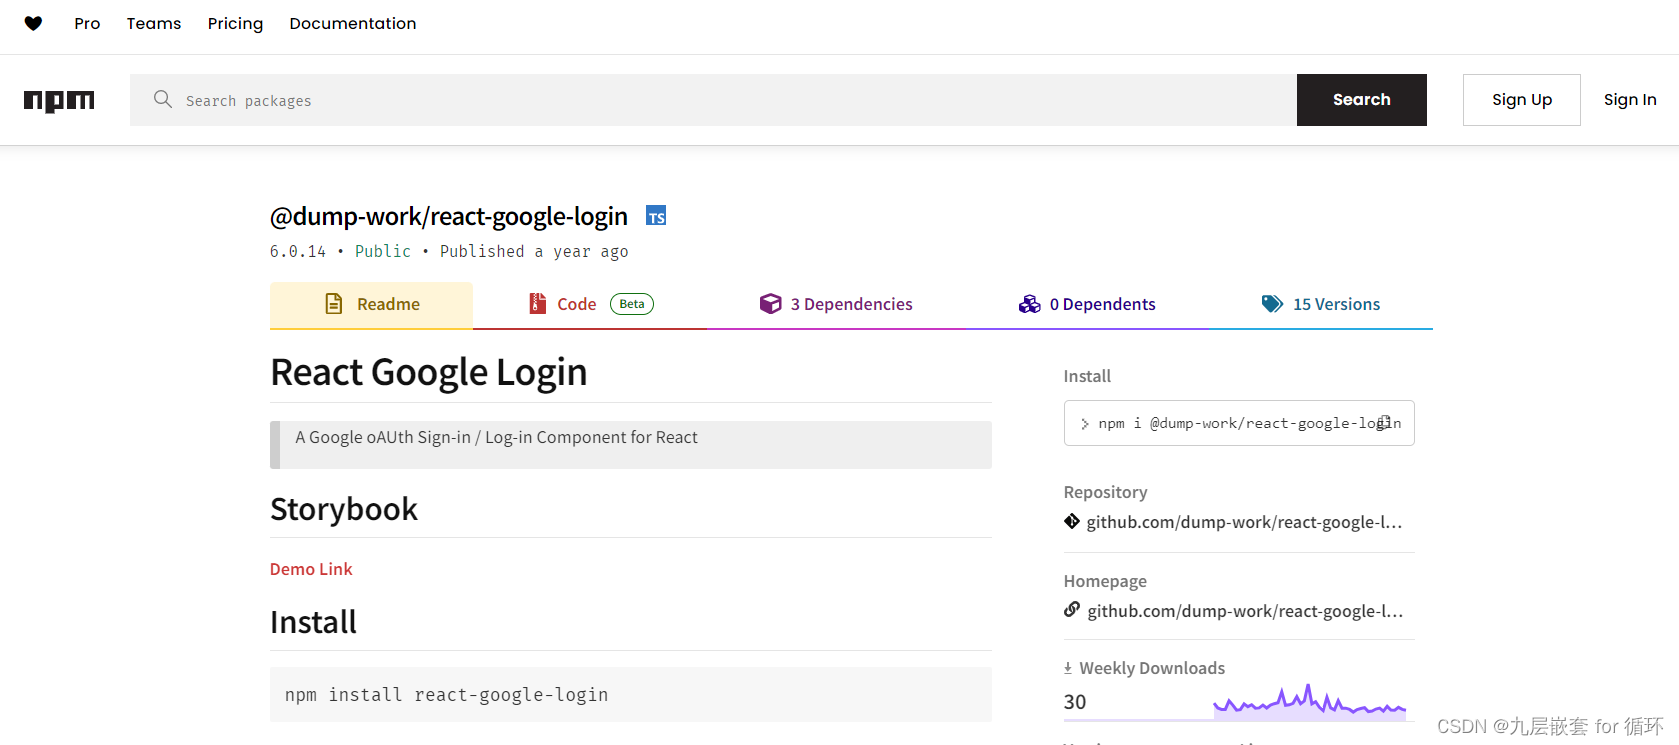This screenshot has width=1679, height=745.
Task: Open the 0 Dependents tab
Action: pyautogui.click(x=1087, y=304)
